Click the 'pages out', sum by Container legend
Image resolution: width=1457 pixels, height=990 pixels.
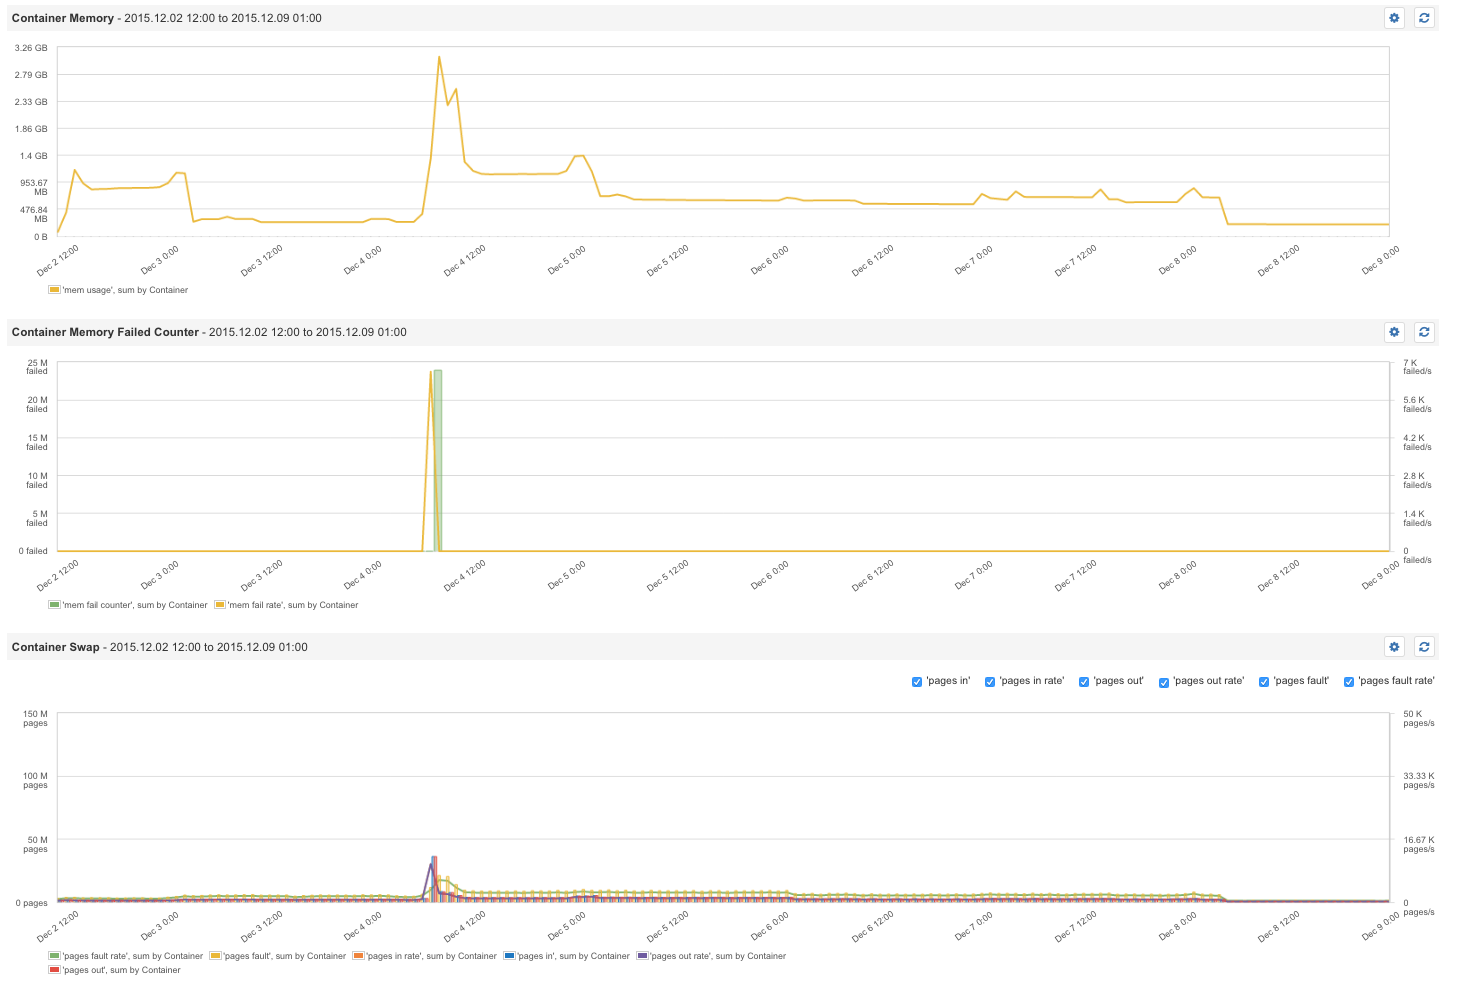[x=115, y=969]
